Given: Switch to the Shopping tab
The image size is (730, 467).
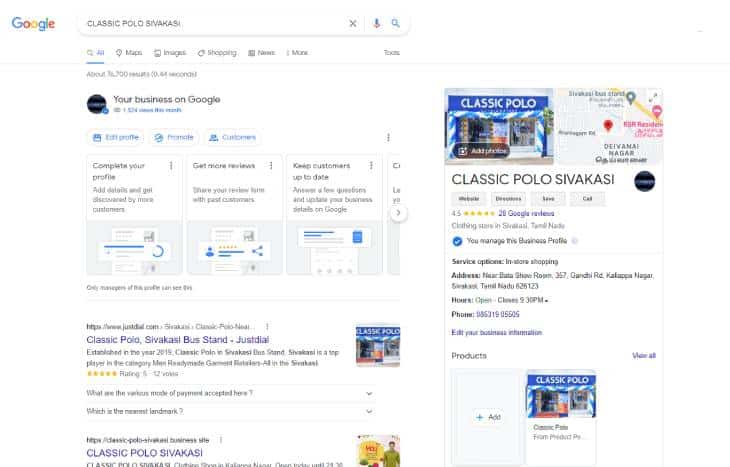Looking at the screenshot, I should point(217,53).
